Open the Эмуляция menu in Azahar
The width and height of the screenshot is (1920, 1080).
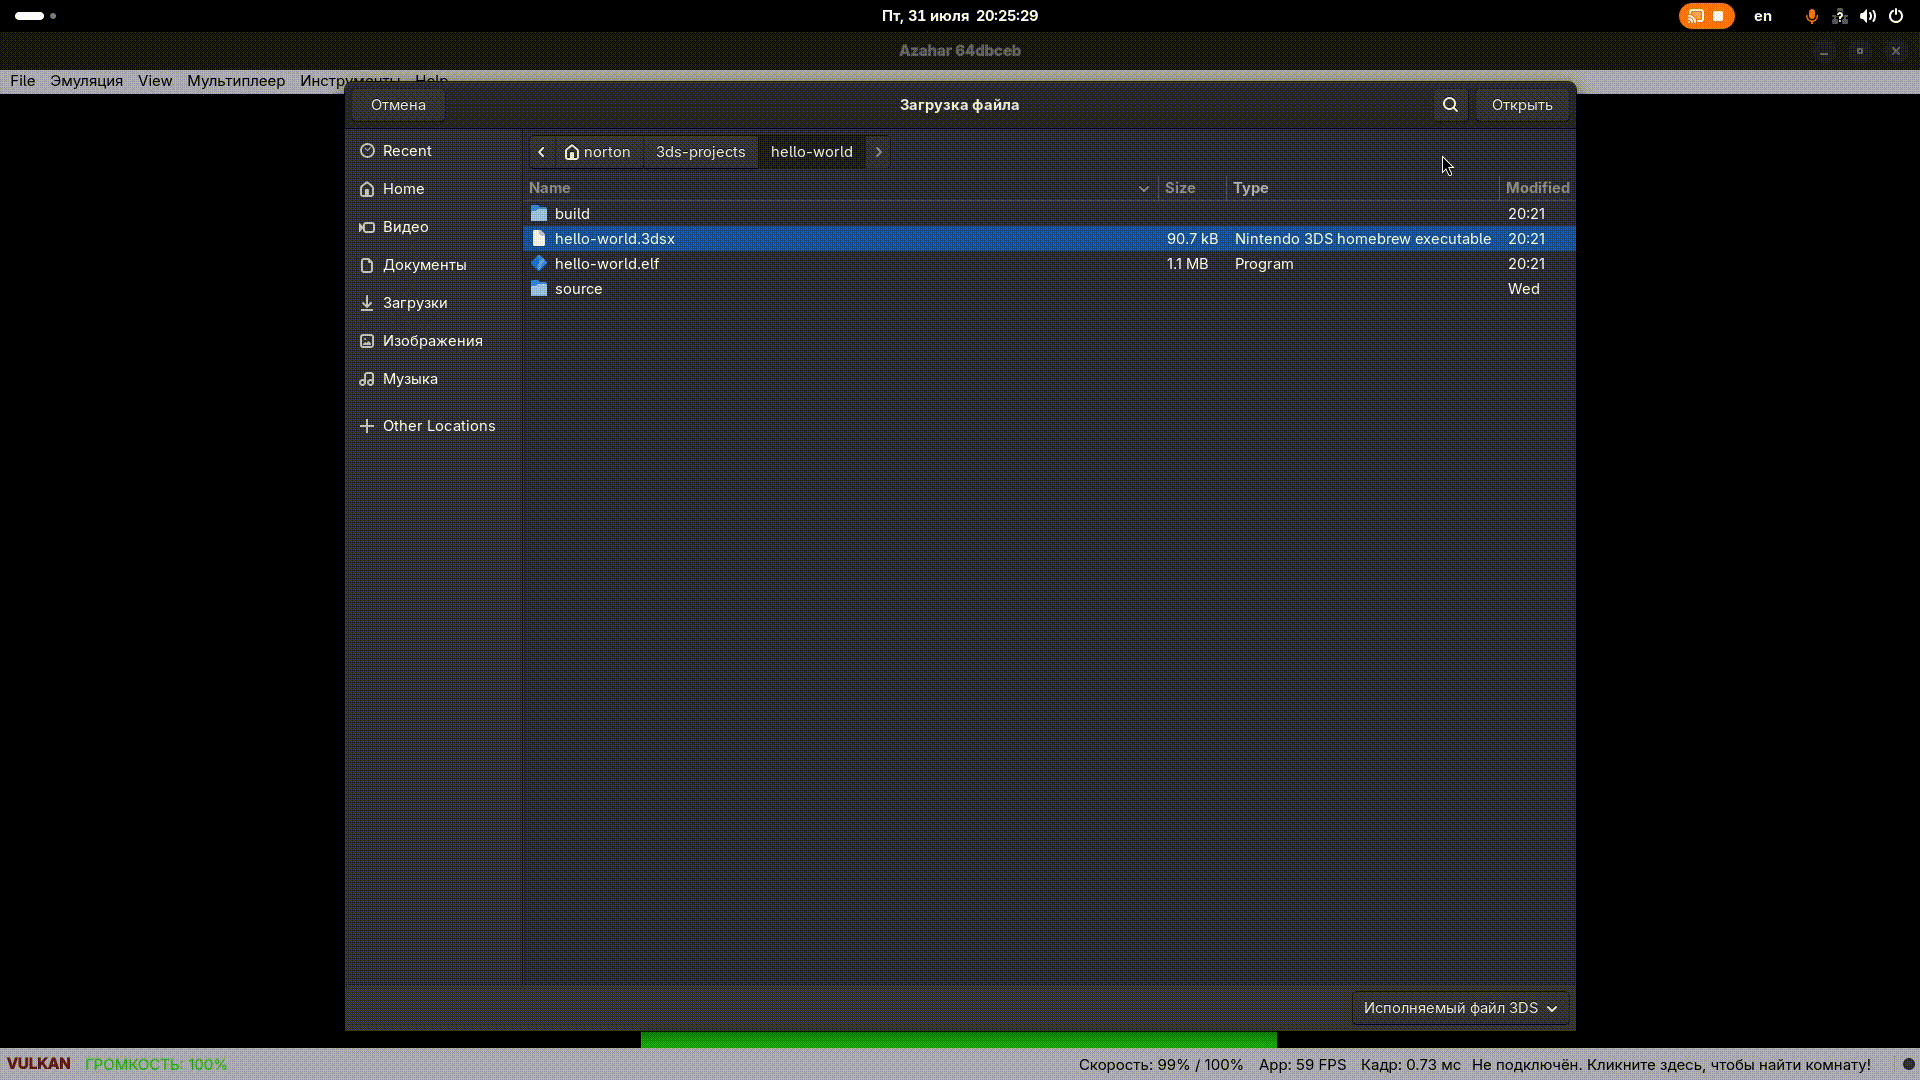click(x=87, y=81)
